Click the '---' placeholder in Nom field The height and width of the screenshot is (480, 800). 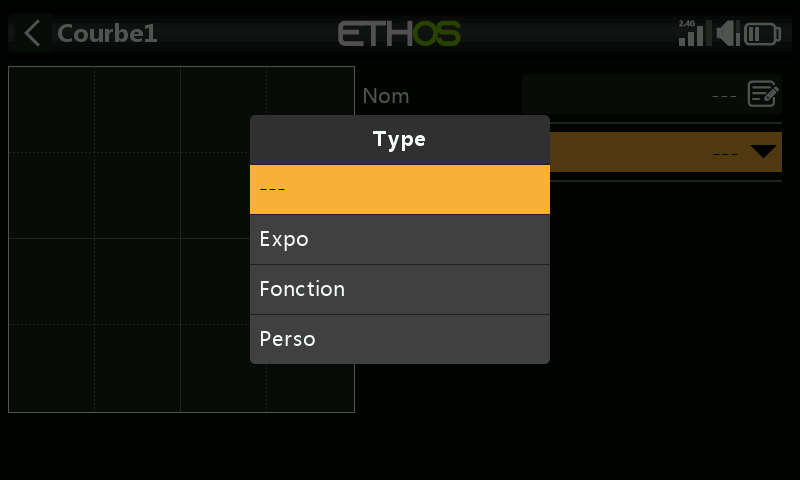(x=724, y=96)
